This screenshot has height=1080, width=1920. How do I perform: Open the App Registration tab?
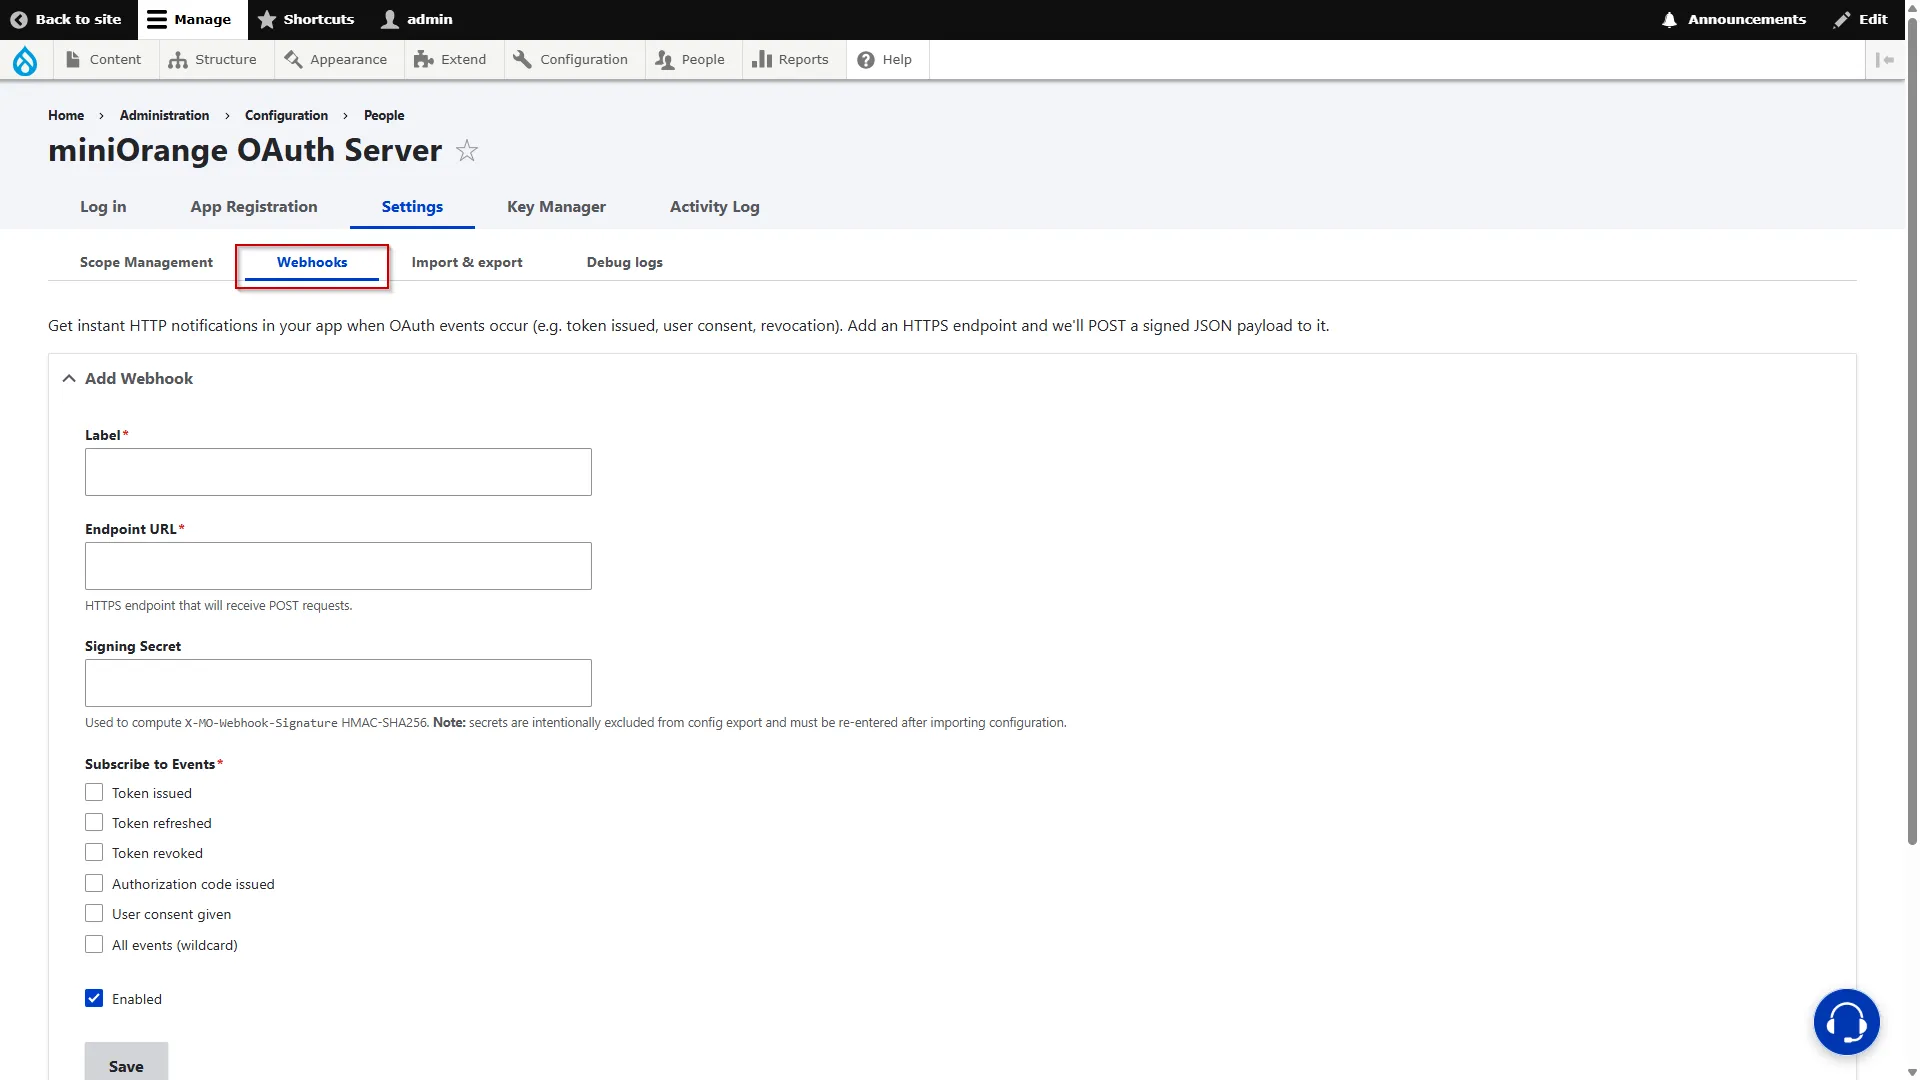[x=254, y=206]
